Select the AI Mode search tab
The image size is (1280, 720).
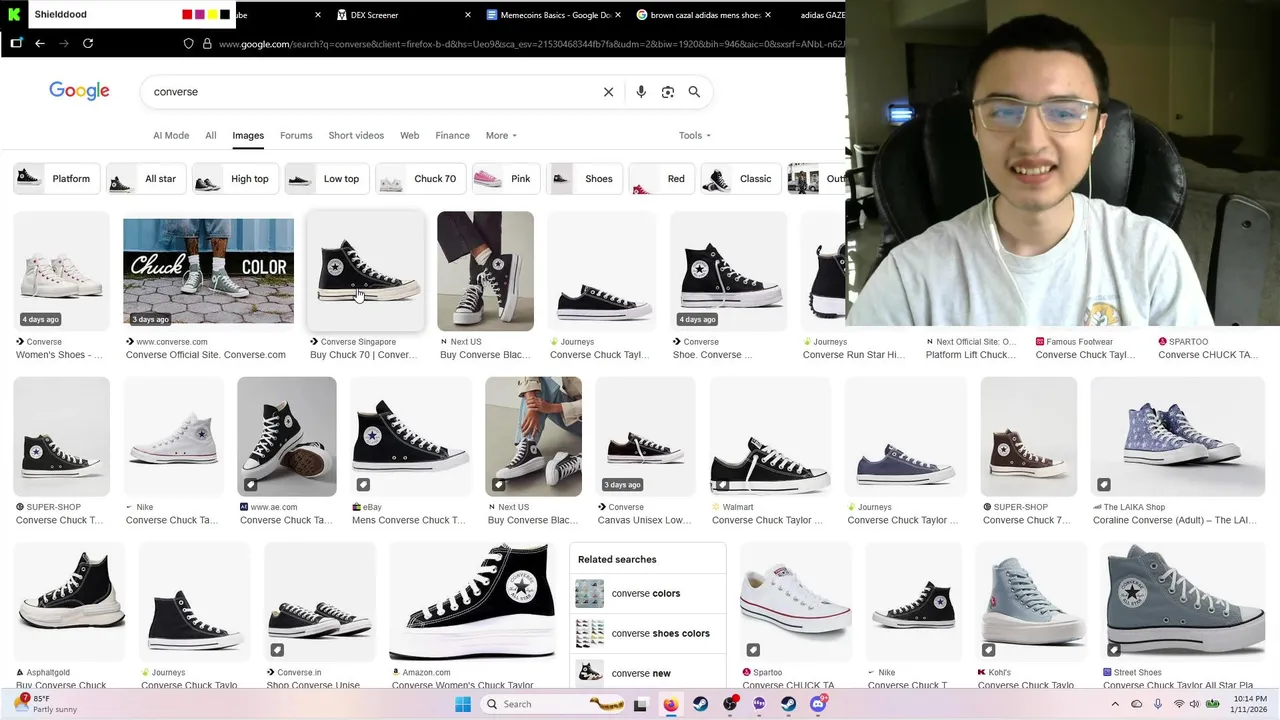171,135
